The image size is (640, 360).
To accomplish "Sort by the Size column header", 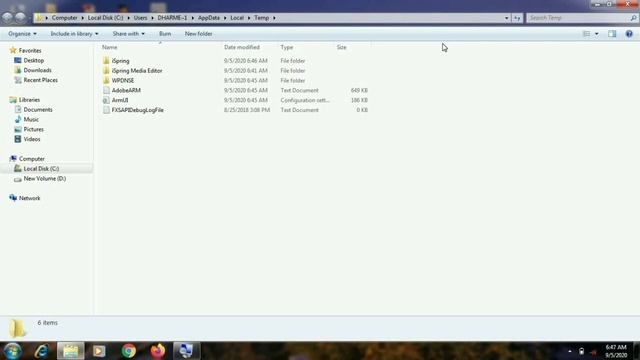I will pyautogui.click(x=341, y=47).
